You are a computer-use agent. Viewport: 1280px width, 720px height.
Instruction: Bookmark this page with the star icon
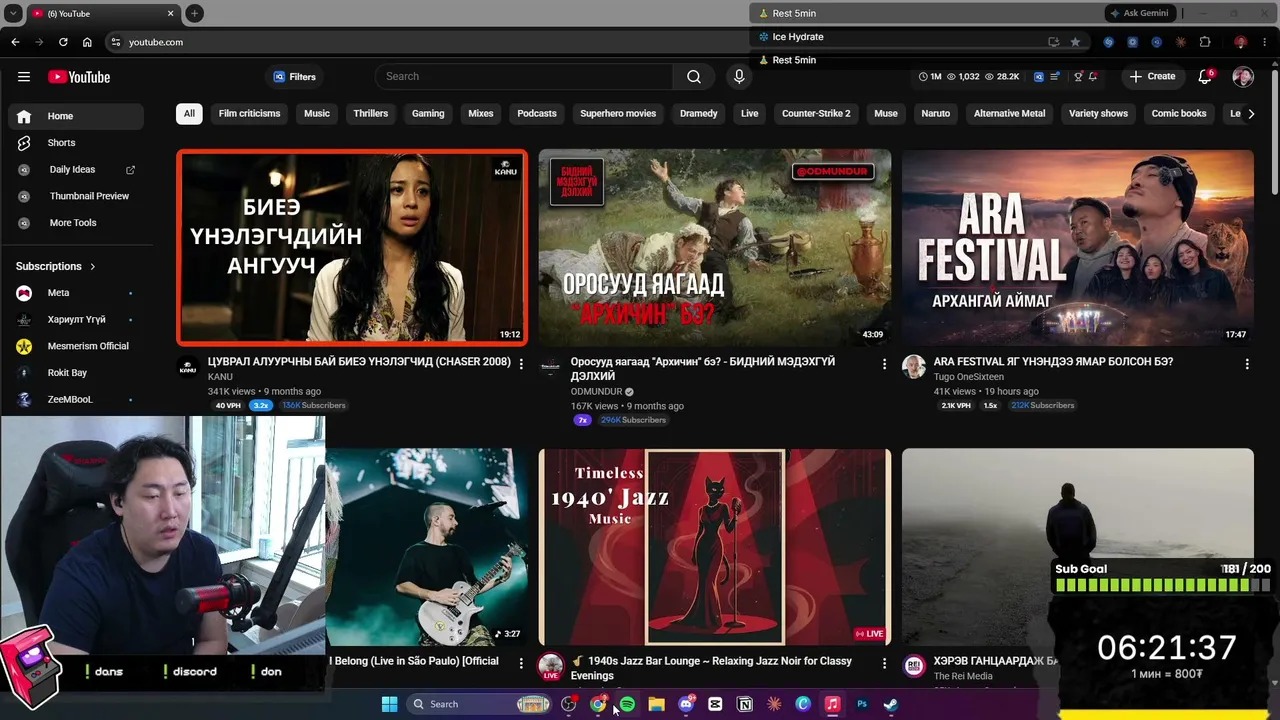tap(1075, 42)
